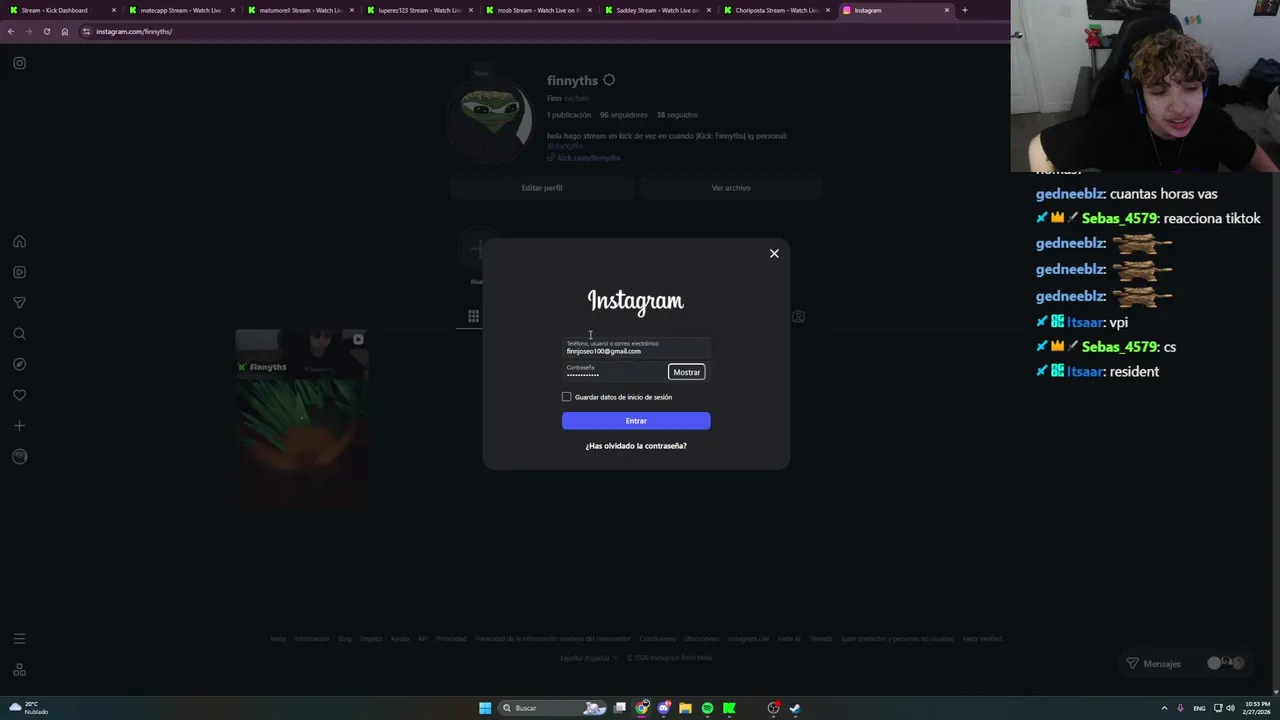Click the 'Editar perfil' button
The image size is (1280, 720).
(x=541, y=188)
